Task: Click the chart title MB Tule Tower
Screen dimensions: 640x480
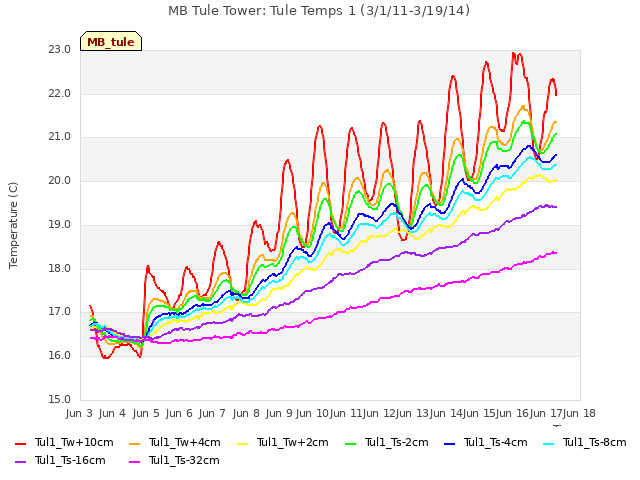Action: tap(319, 11)
